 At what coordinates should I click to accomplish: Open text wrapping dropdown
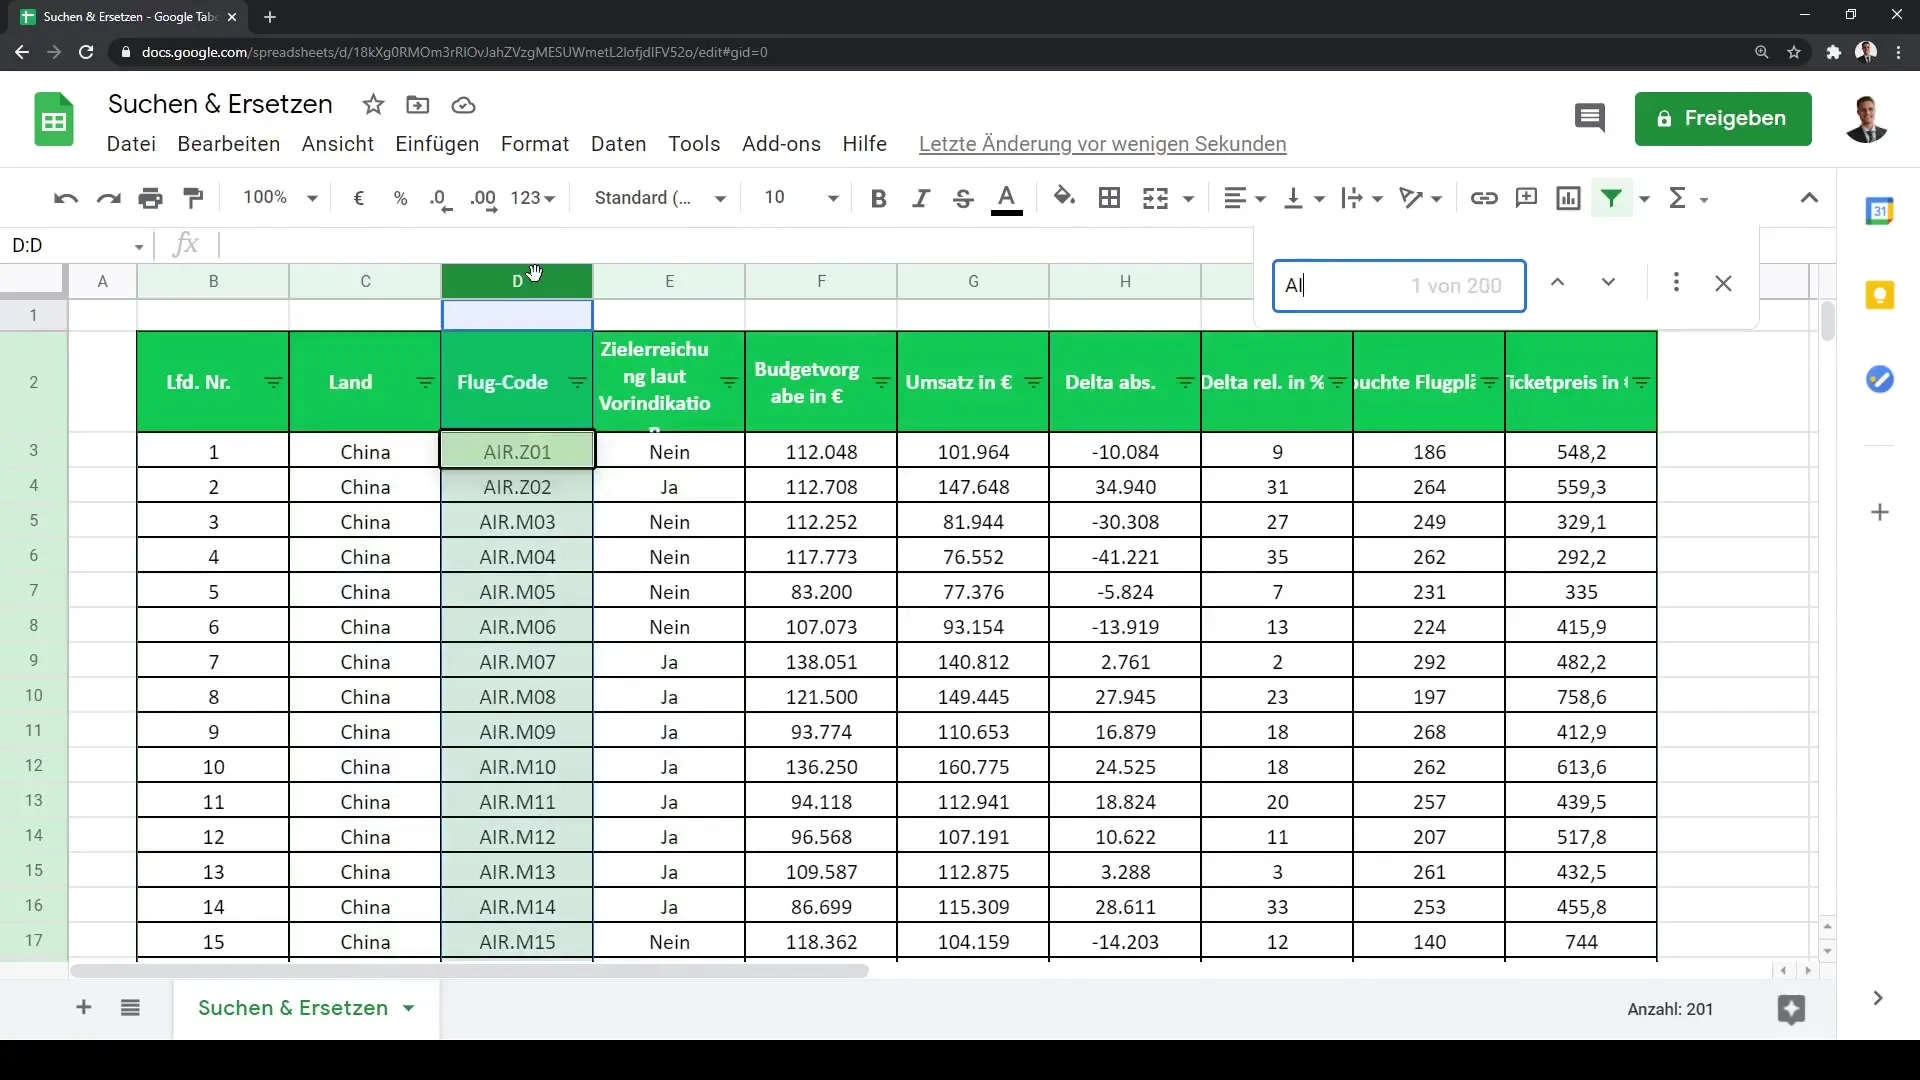tap(1362, 198)
